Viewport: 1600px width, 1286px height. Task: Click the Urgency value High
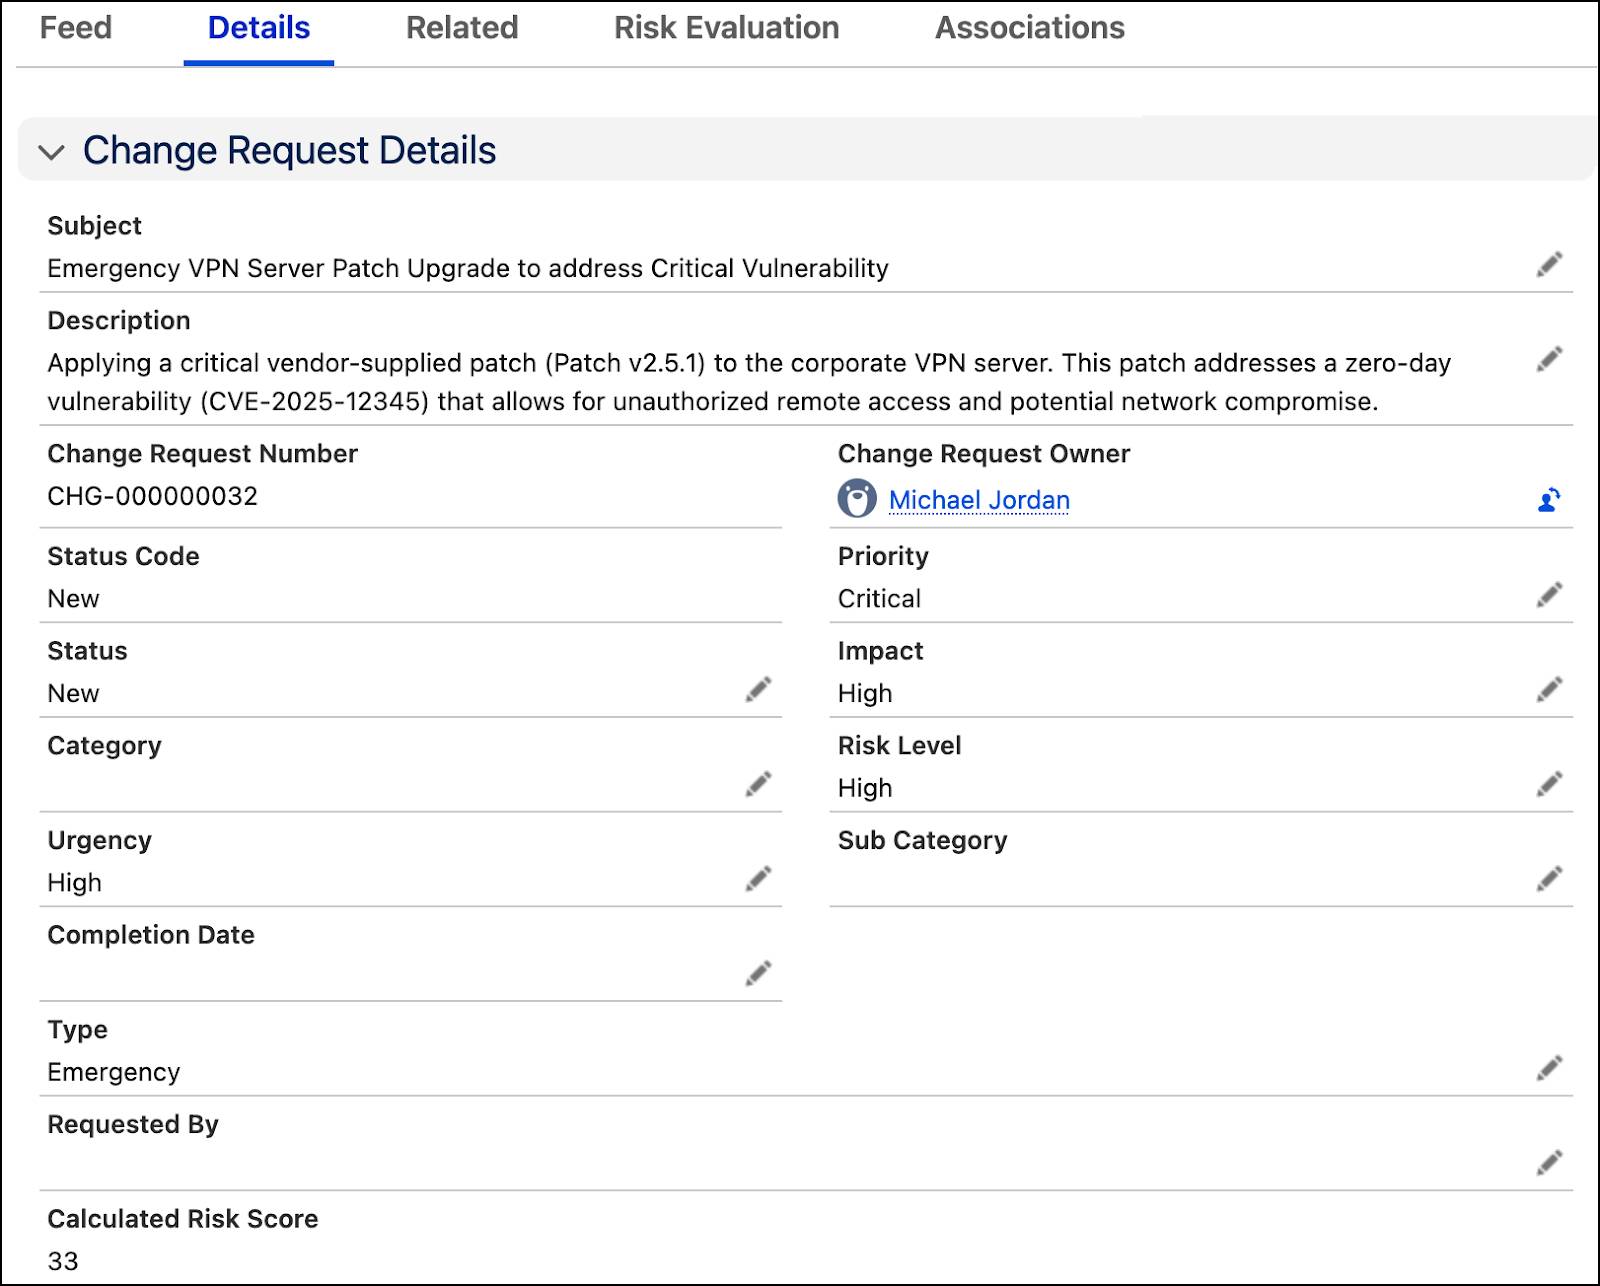click(x=74, y=882)
